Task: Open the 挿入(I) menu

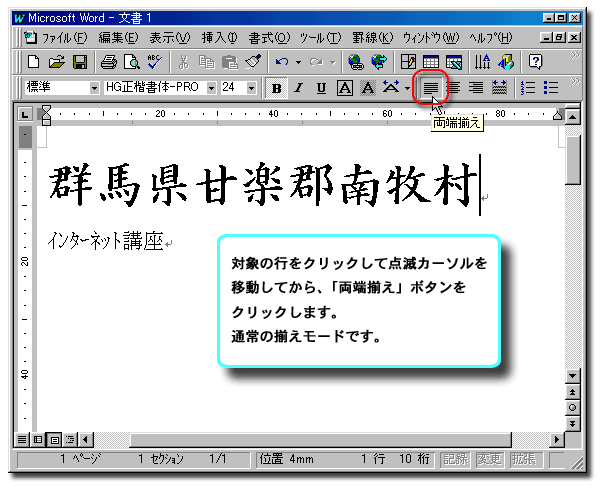Action: tap(219, 38)
